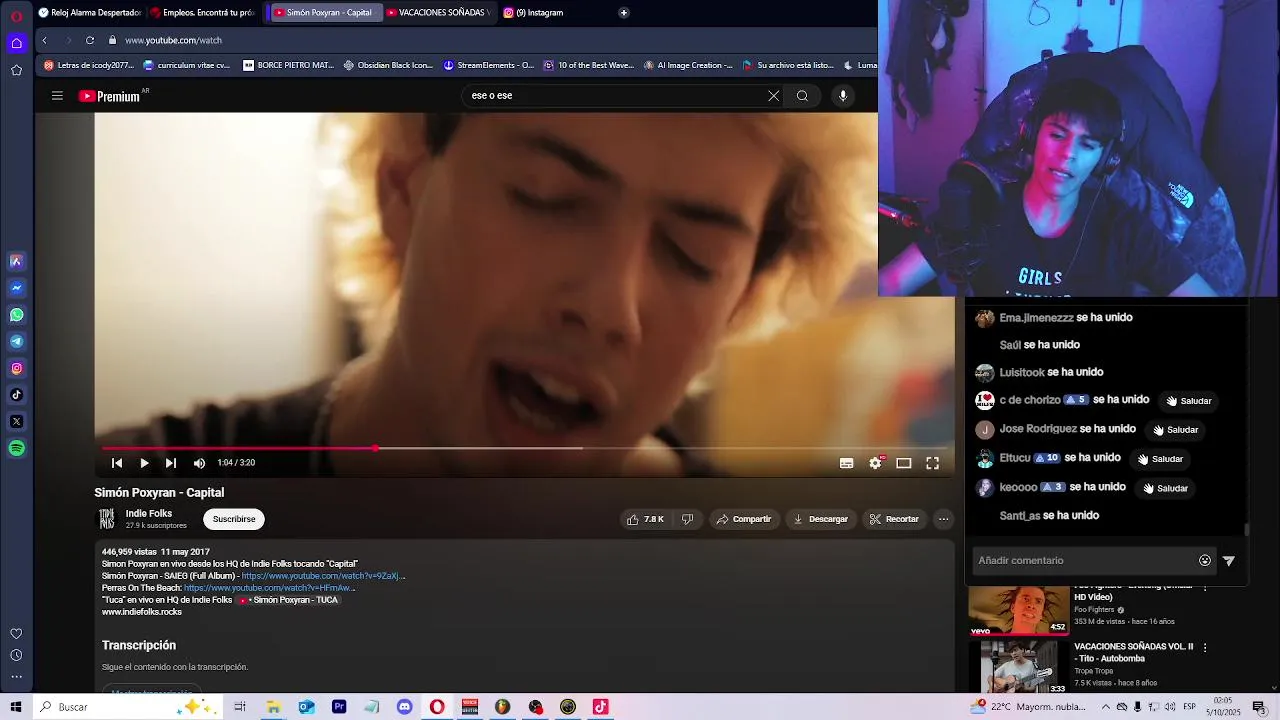
Task: Reload the current page
Action: pos(90,40)
